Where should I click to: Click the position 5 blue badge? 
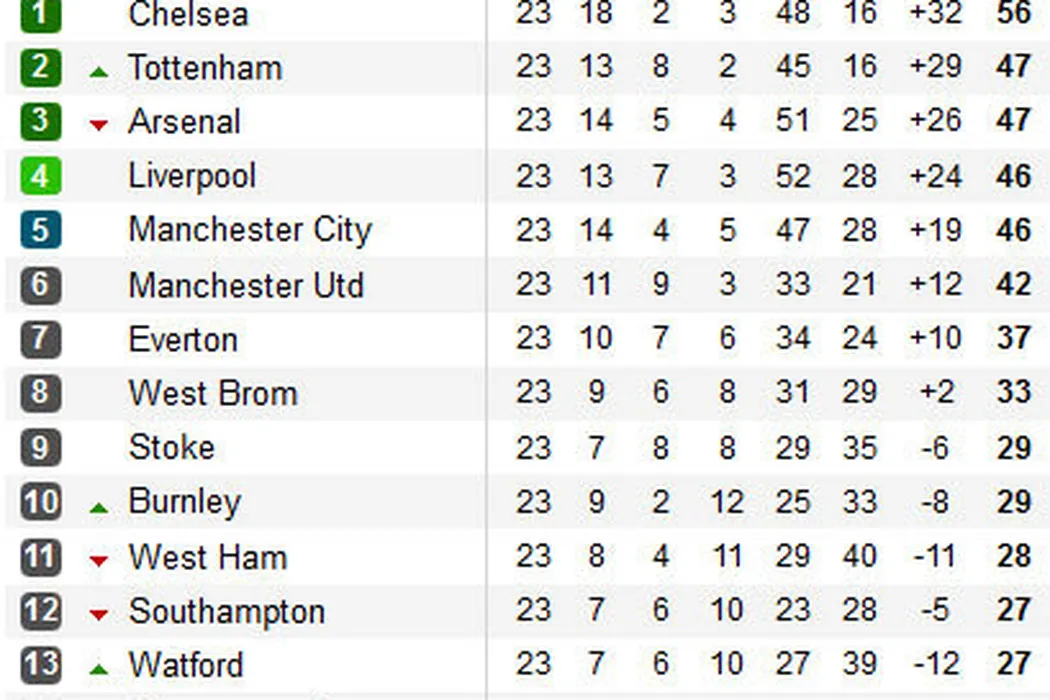tap(40, 231)
